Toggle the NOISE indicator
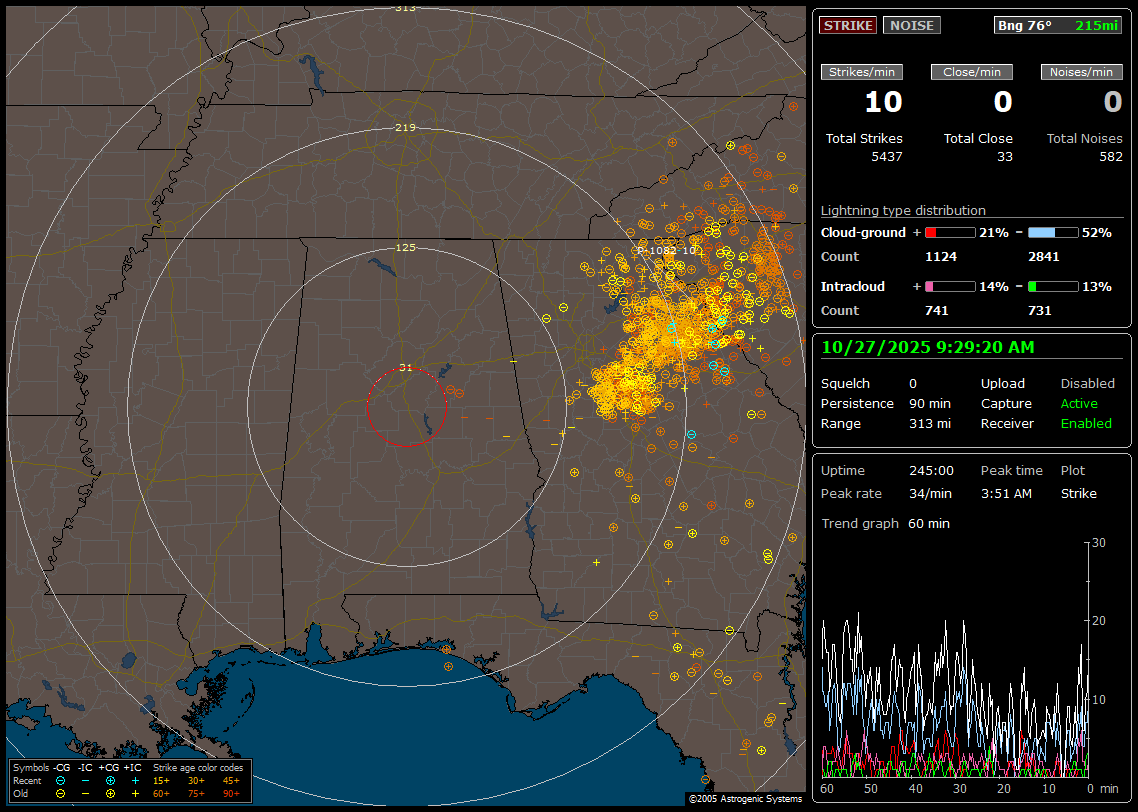The height and width of the screenshot is (812, 1138). point(911,25)
